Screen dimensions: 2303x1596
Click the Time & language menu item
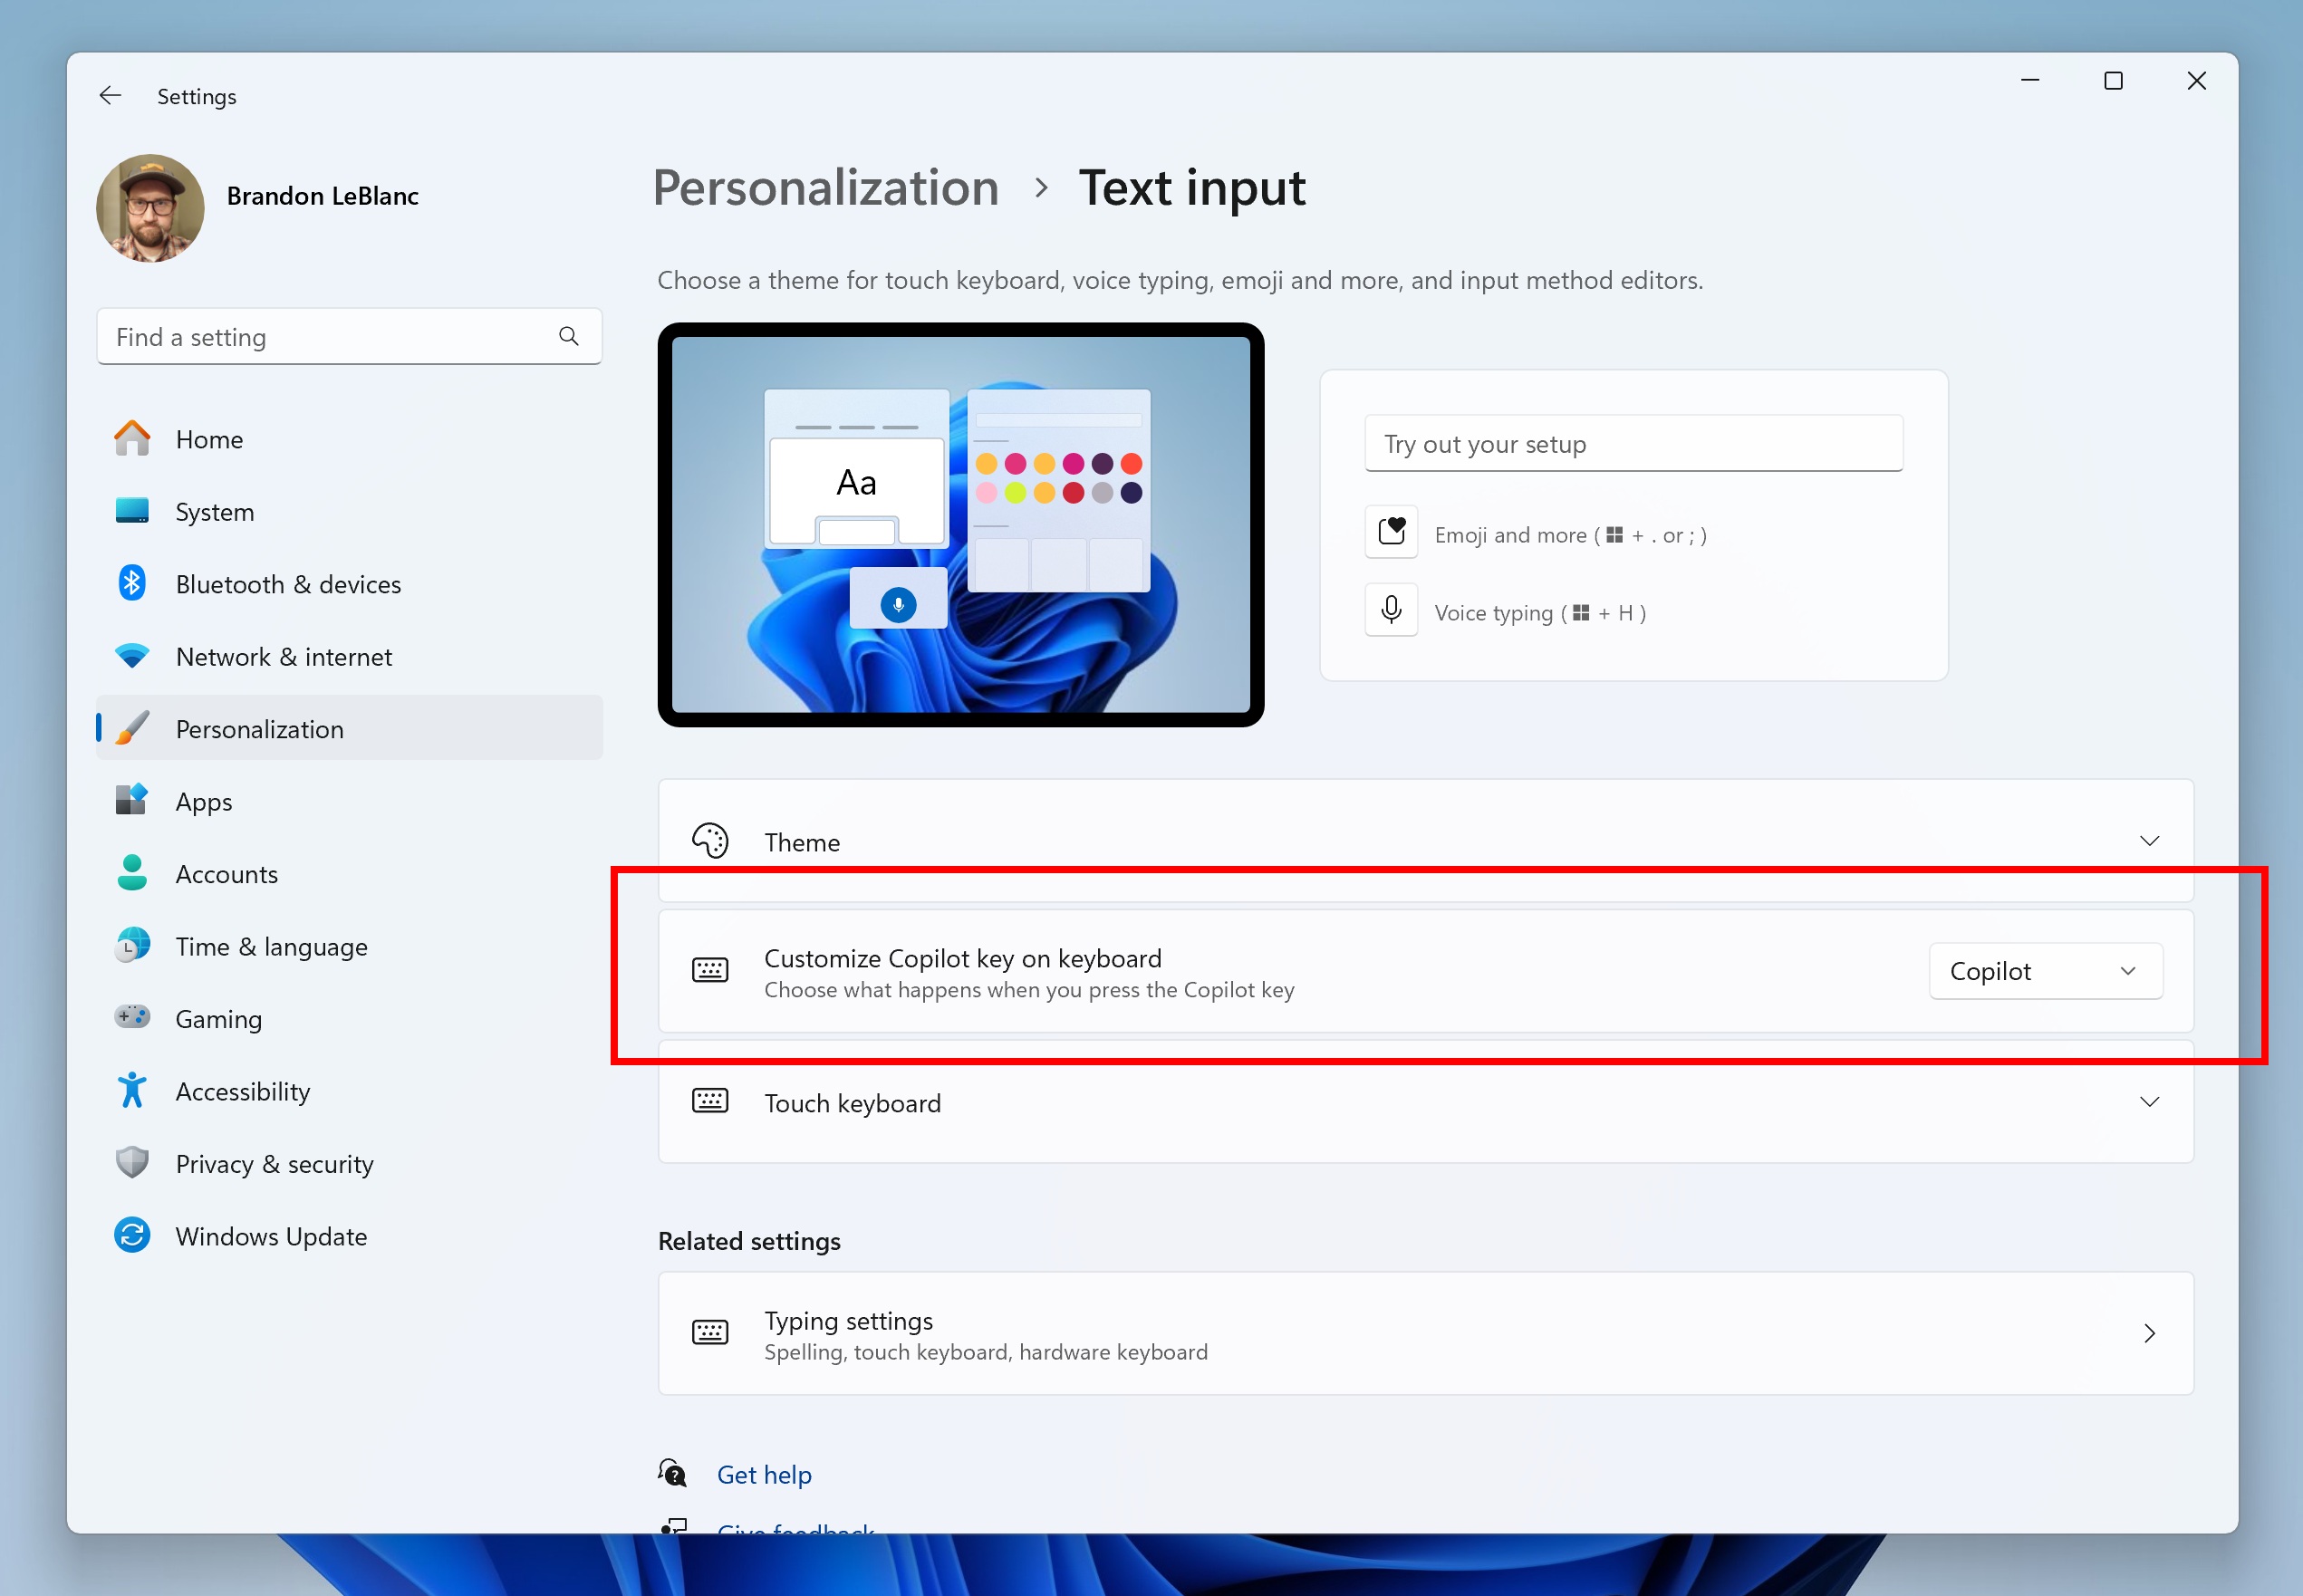[269, 945]
